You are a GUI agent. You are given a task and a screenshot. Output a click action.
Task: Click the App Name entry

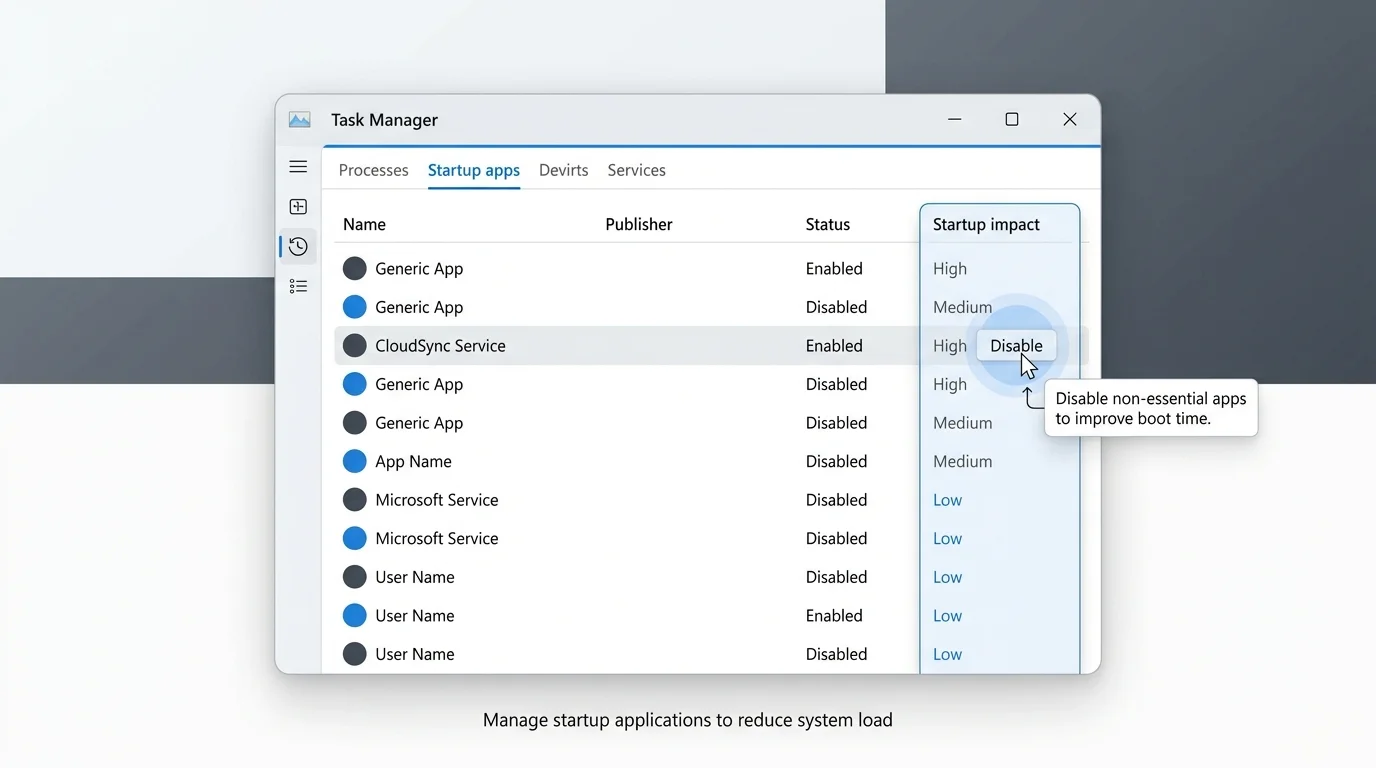413,462
